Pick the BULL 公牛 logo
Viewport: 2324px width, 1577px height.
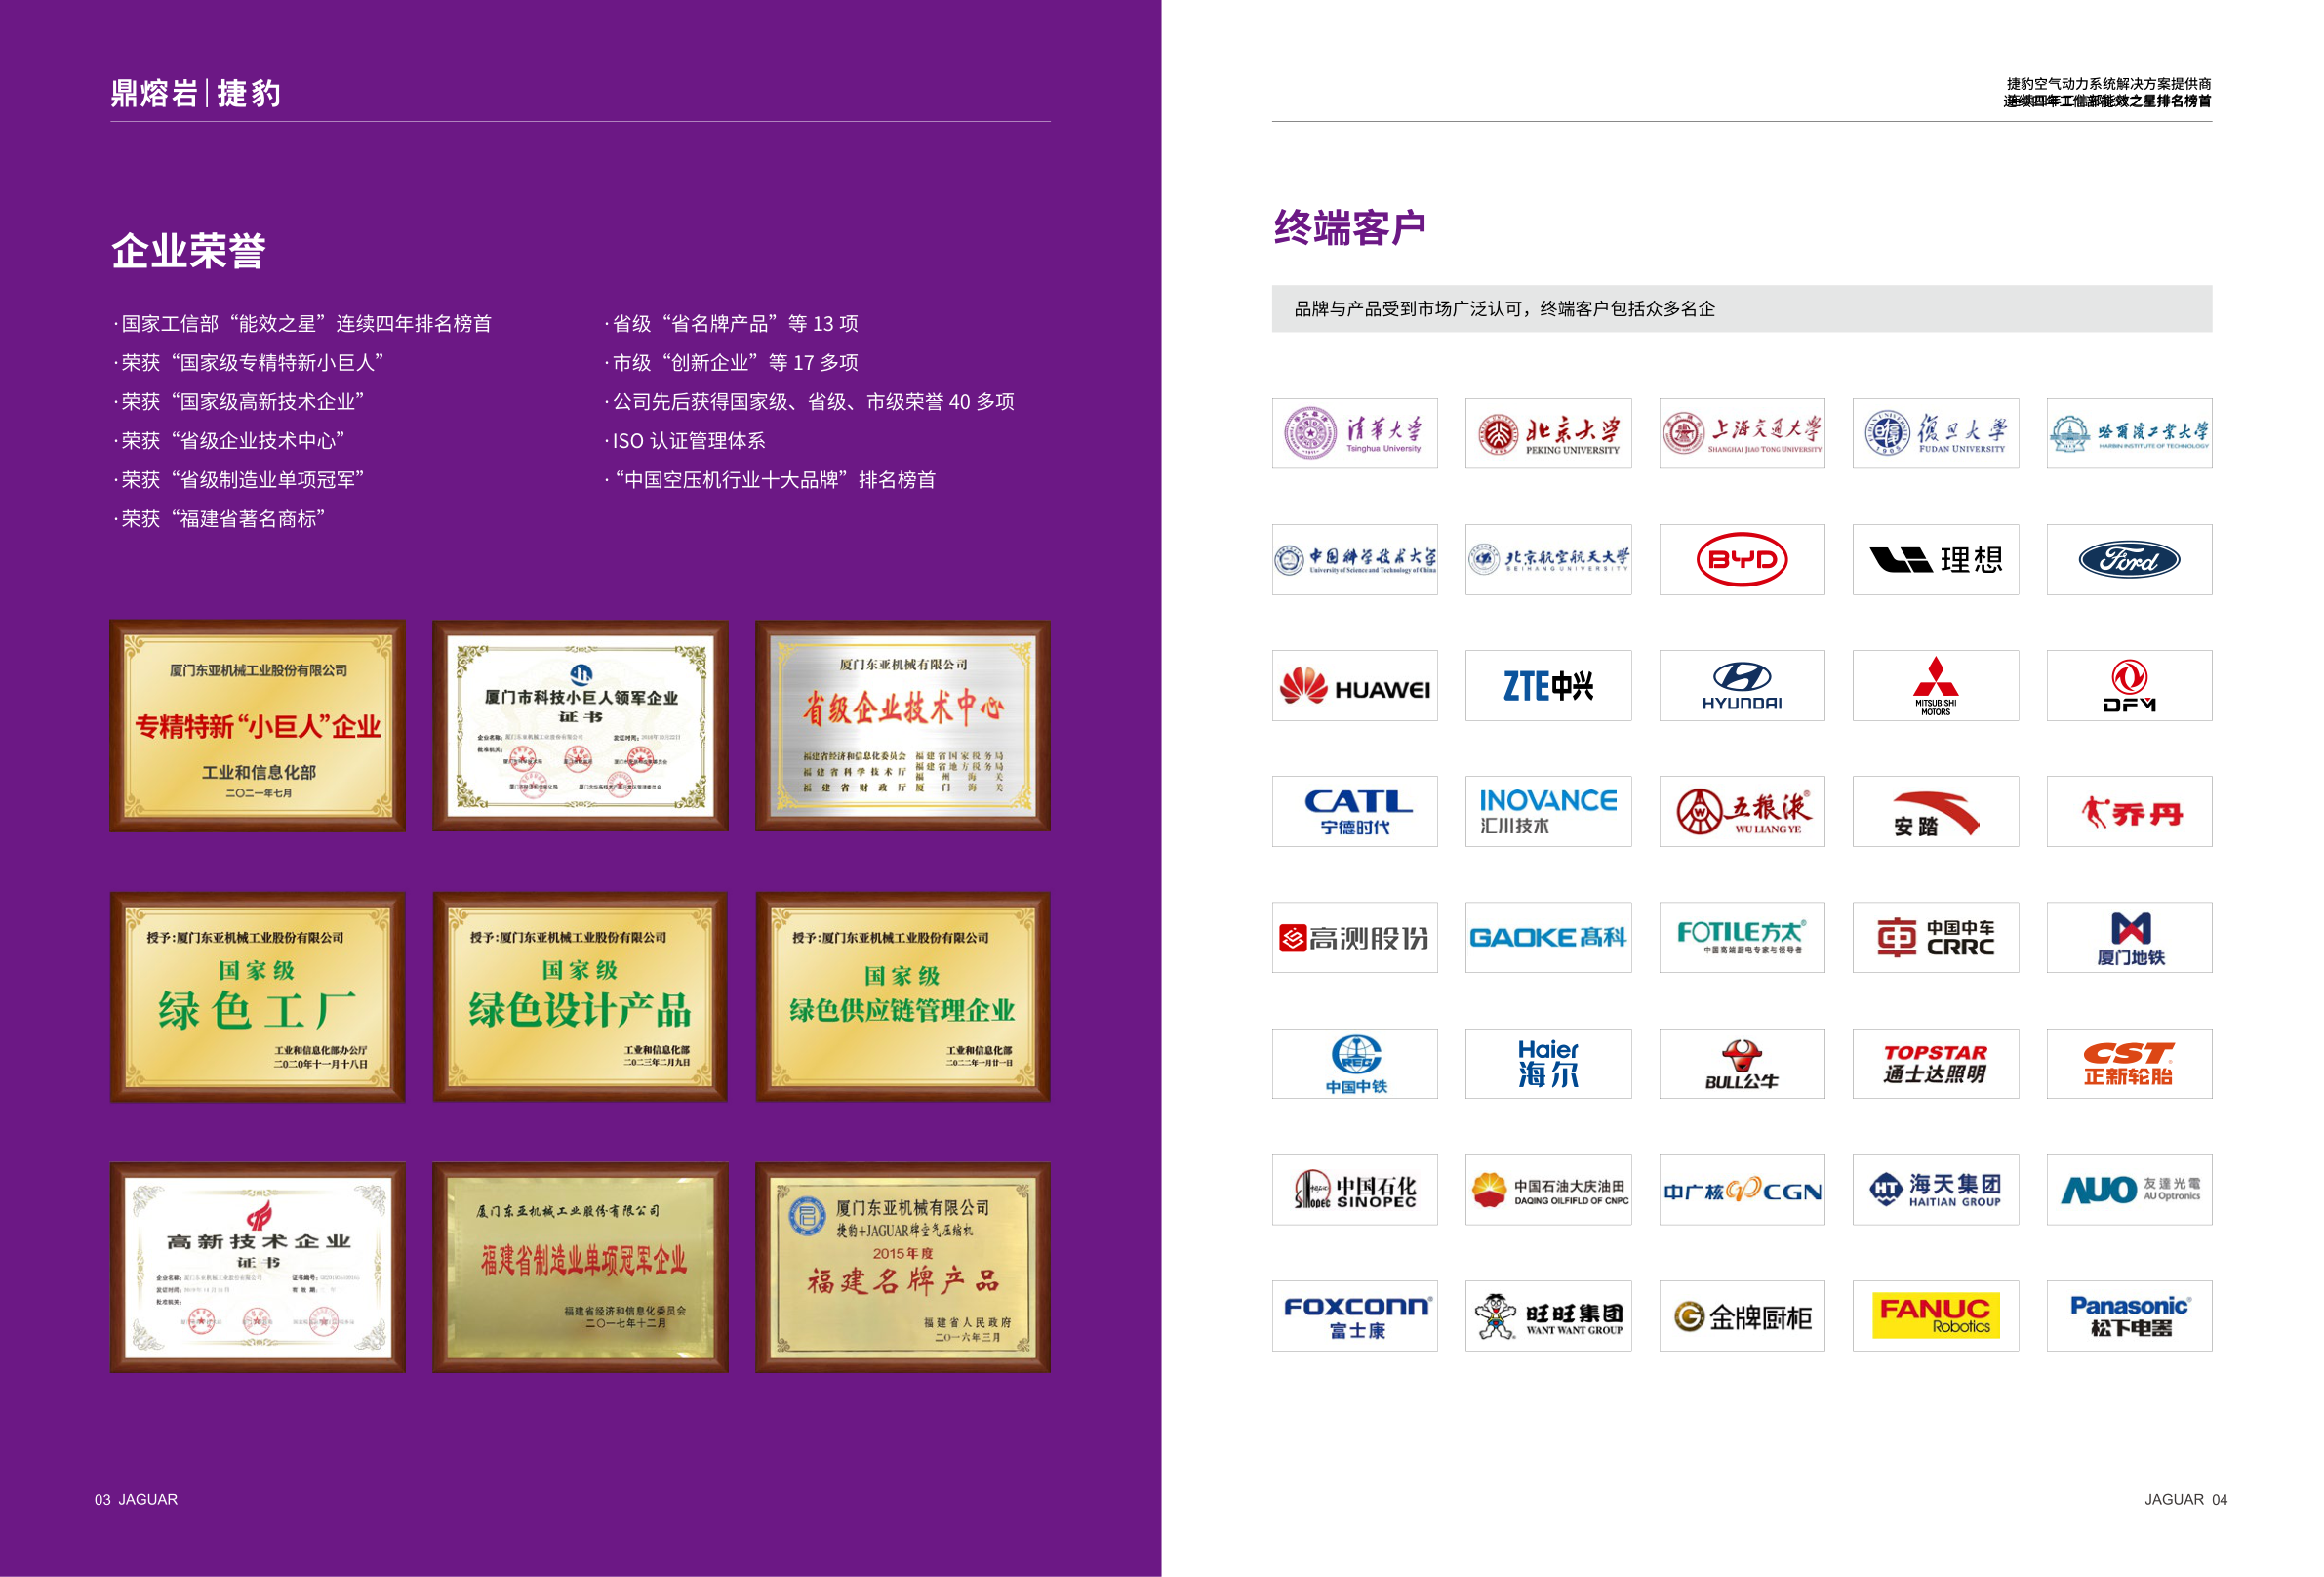pyautogui.click(x=1742, y=1063)
